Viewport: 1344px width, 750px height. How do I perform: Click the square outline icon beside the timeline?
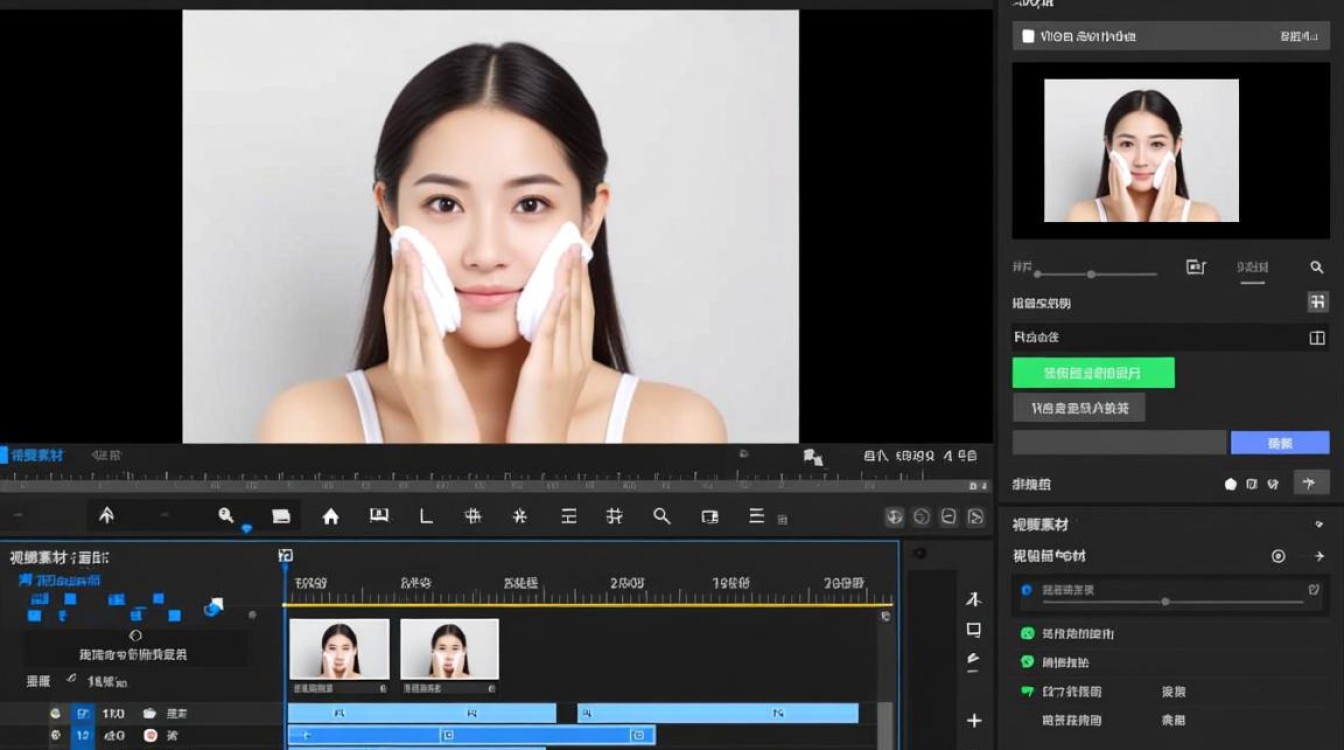(x=973, y=630)
